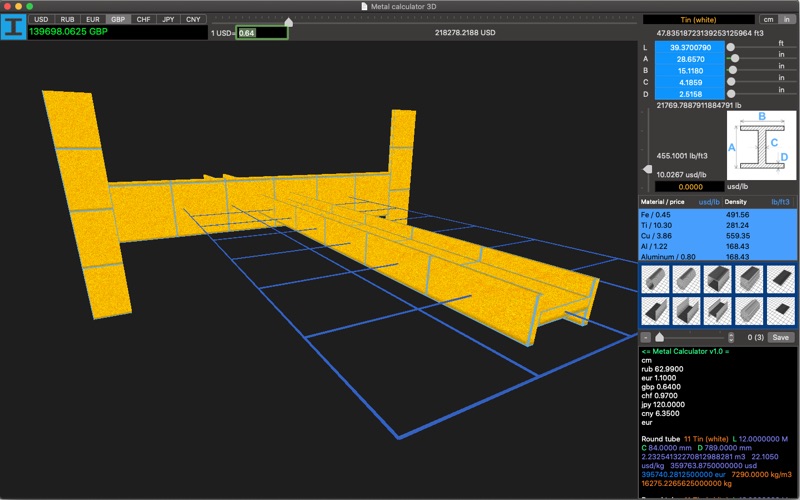Screen dimensions: 800x500
Task: Click the Material / price column header
Action: click(662, 202)
